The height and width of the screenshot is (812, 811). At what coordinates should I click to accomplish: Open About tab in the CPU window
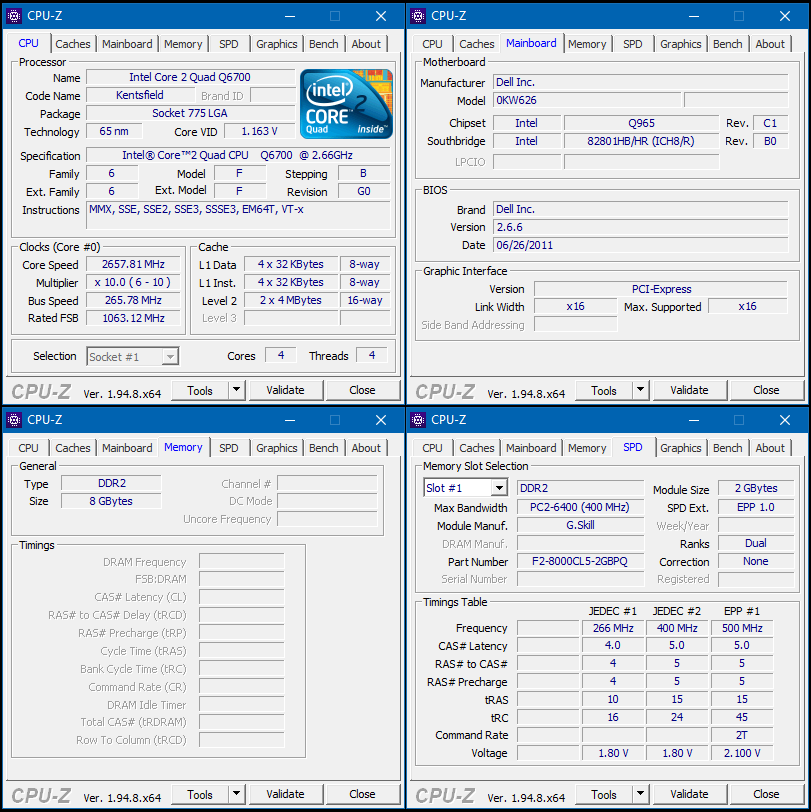(x=366, y=44)
